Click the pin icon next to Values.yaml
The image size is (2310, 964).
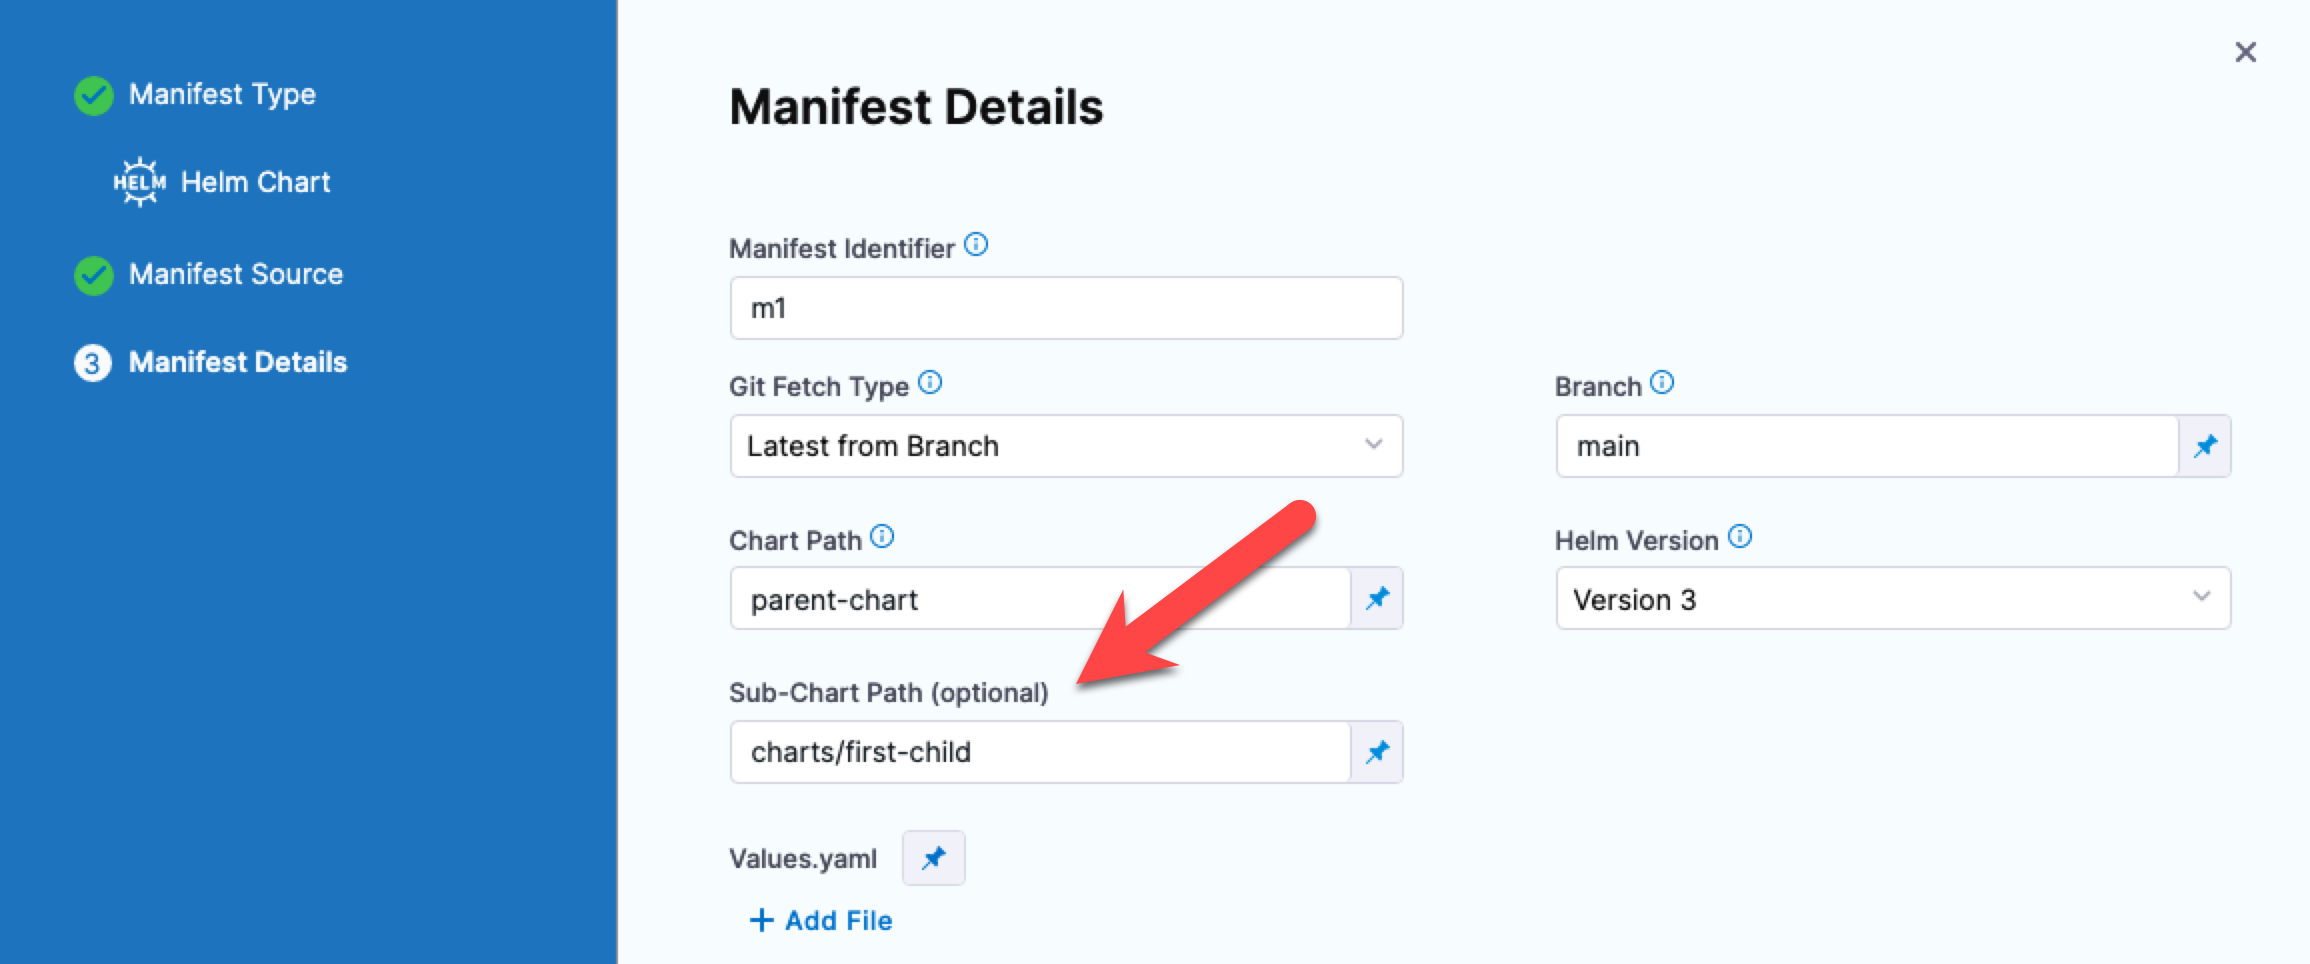coord(933,858)
